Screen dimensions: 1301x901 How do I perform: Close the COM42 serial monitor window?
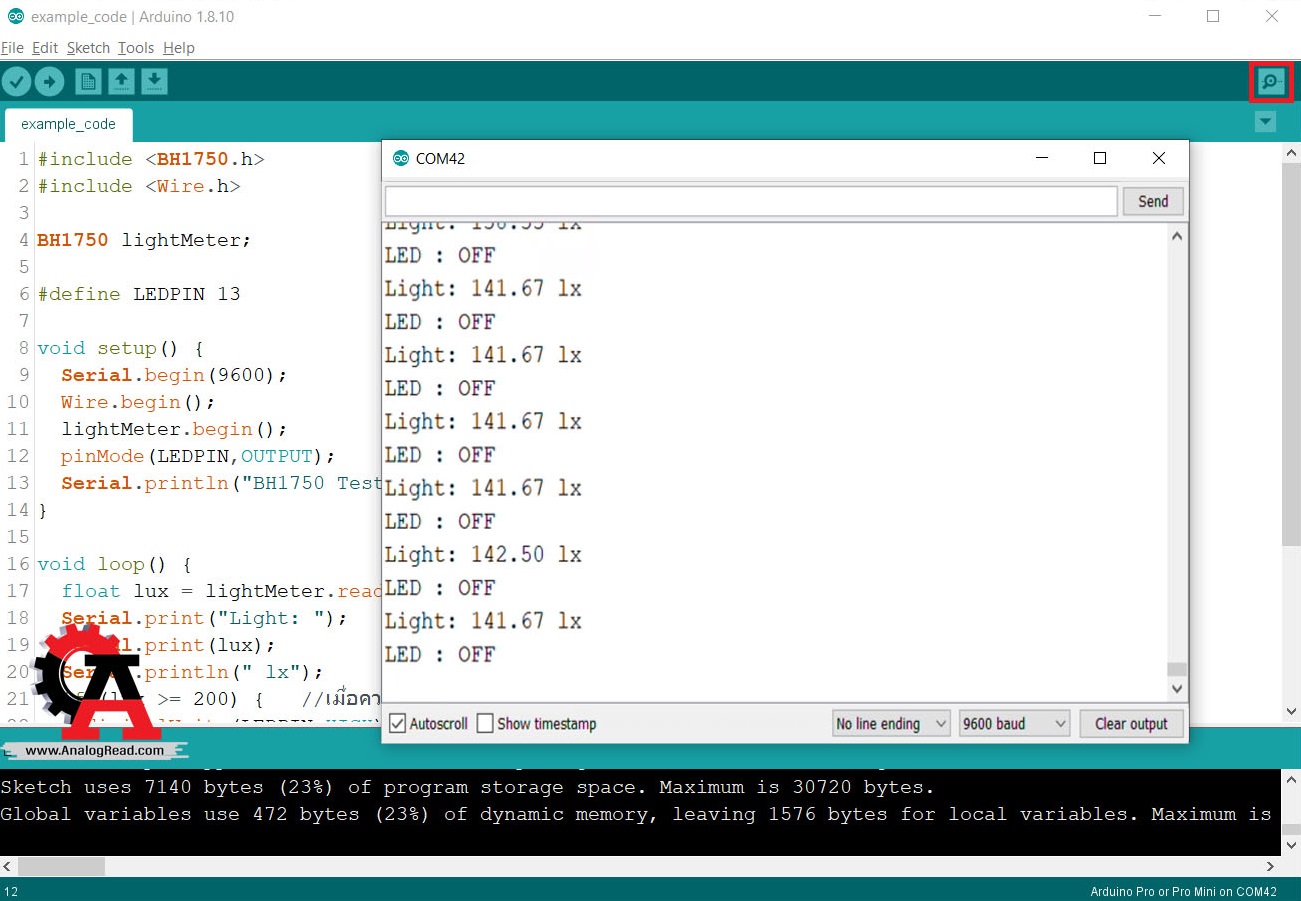coord(1159,158)
